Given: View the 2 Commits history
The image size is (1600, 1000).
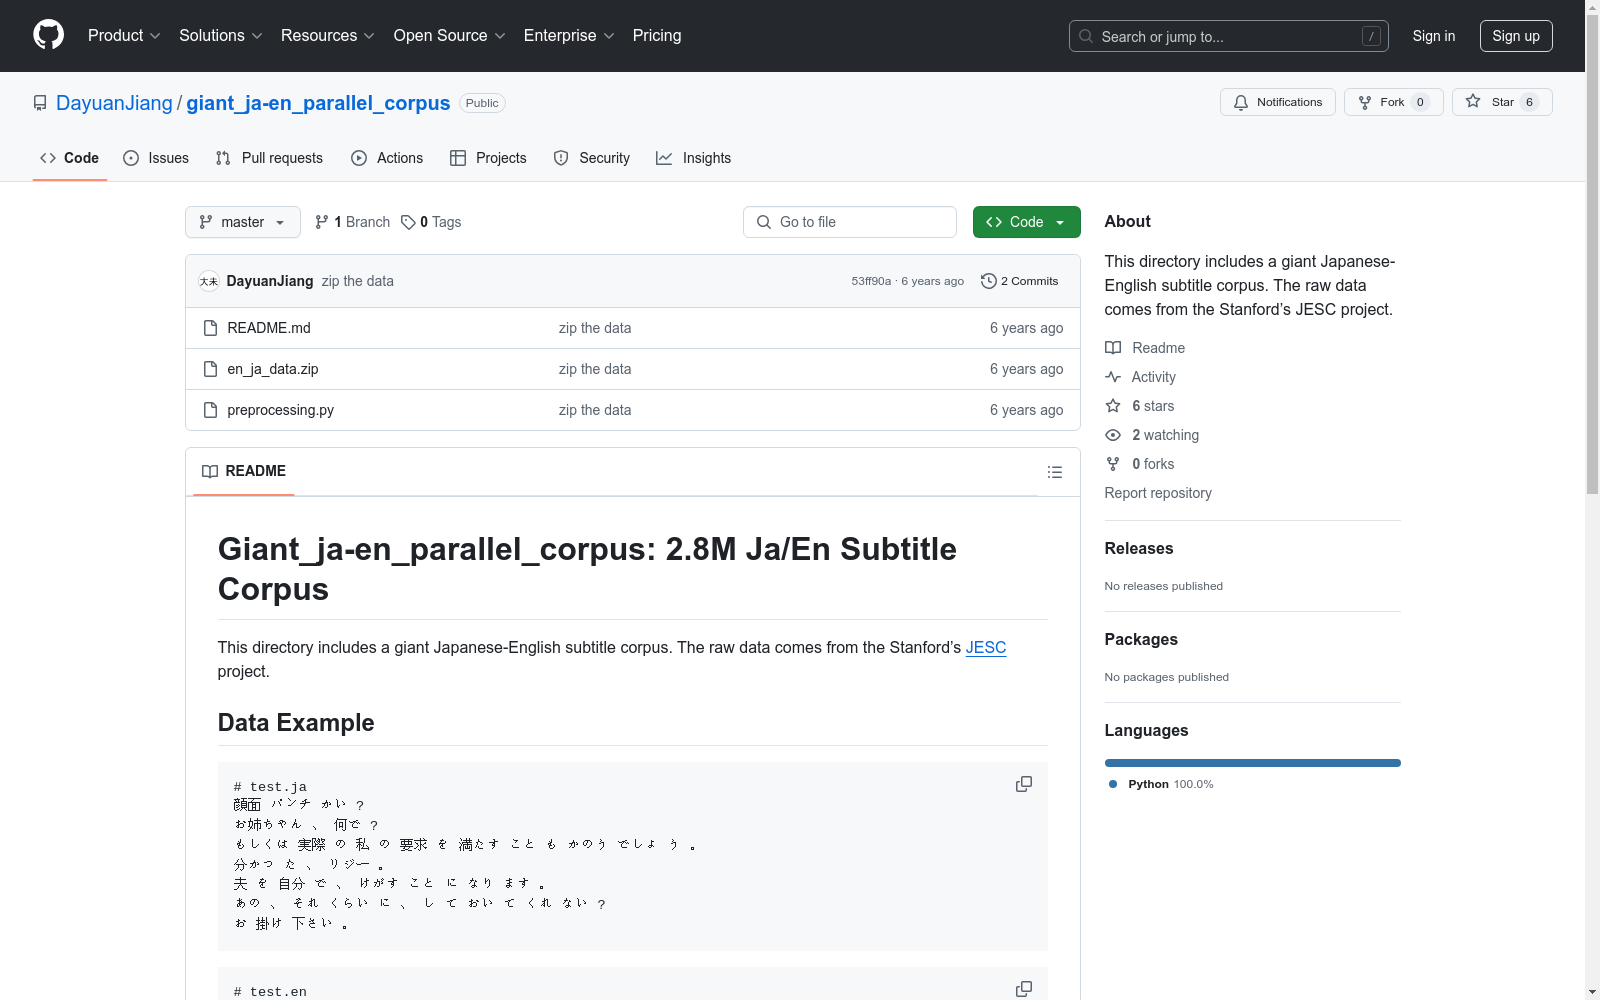Looking at the screenshot, I should click(1020, 281).
